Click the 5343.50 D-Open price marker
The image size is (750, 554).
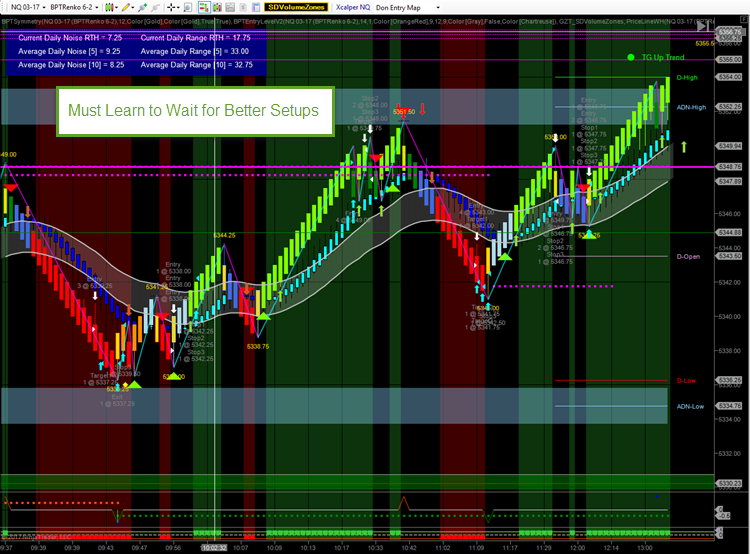click(x=728, y=256)
